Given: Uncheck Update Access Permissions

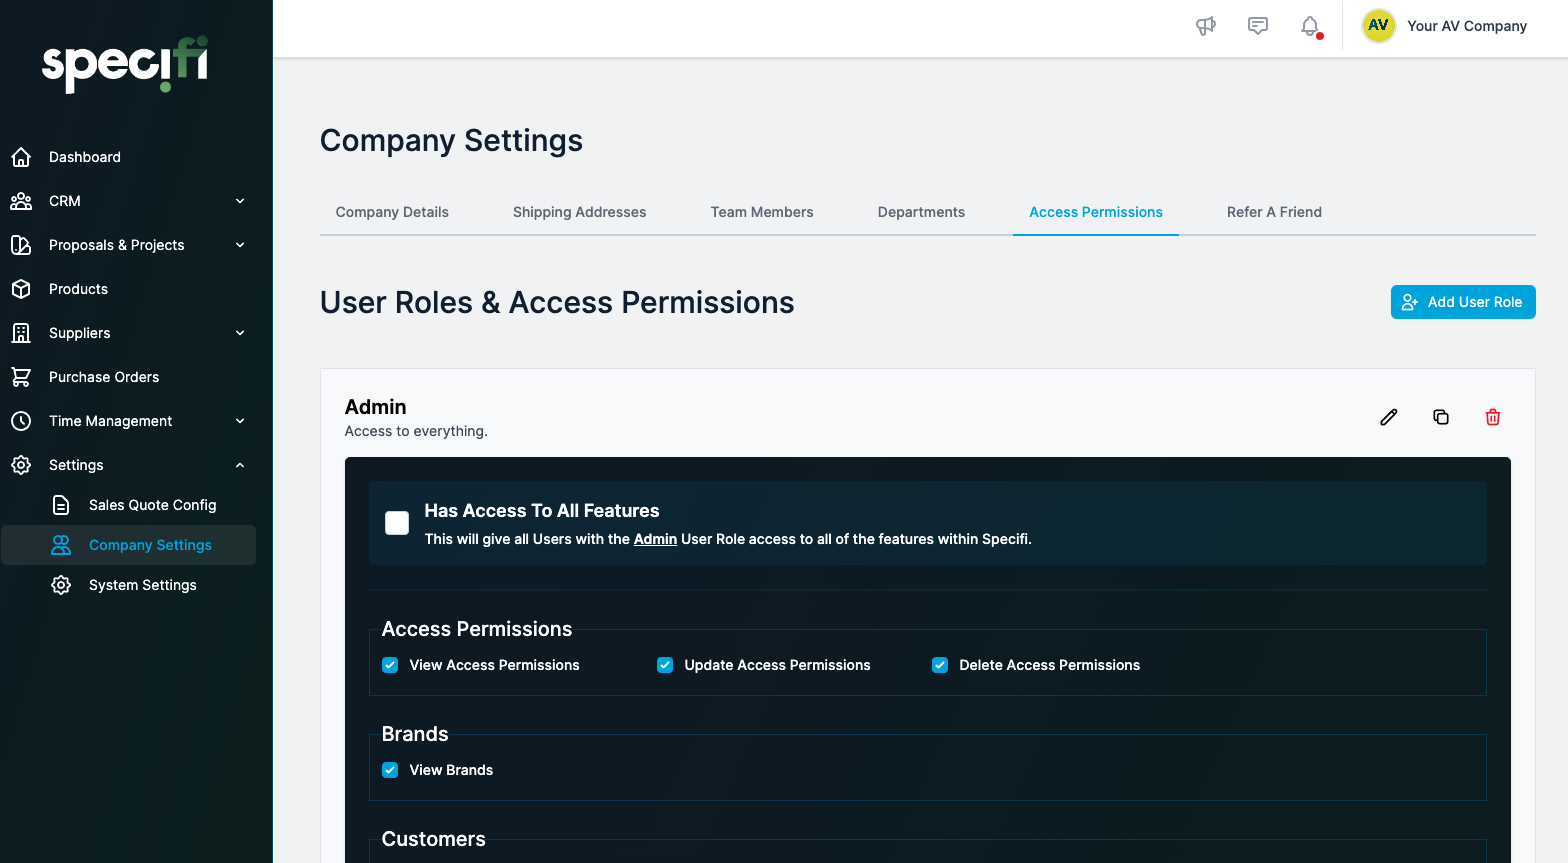Looking at the screenshot, I should tap(665, 665).
